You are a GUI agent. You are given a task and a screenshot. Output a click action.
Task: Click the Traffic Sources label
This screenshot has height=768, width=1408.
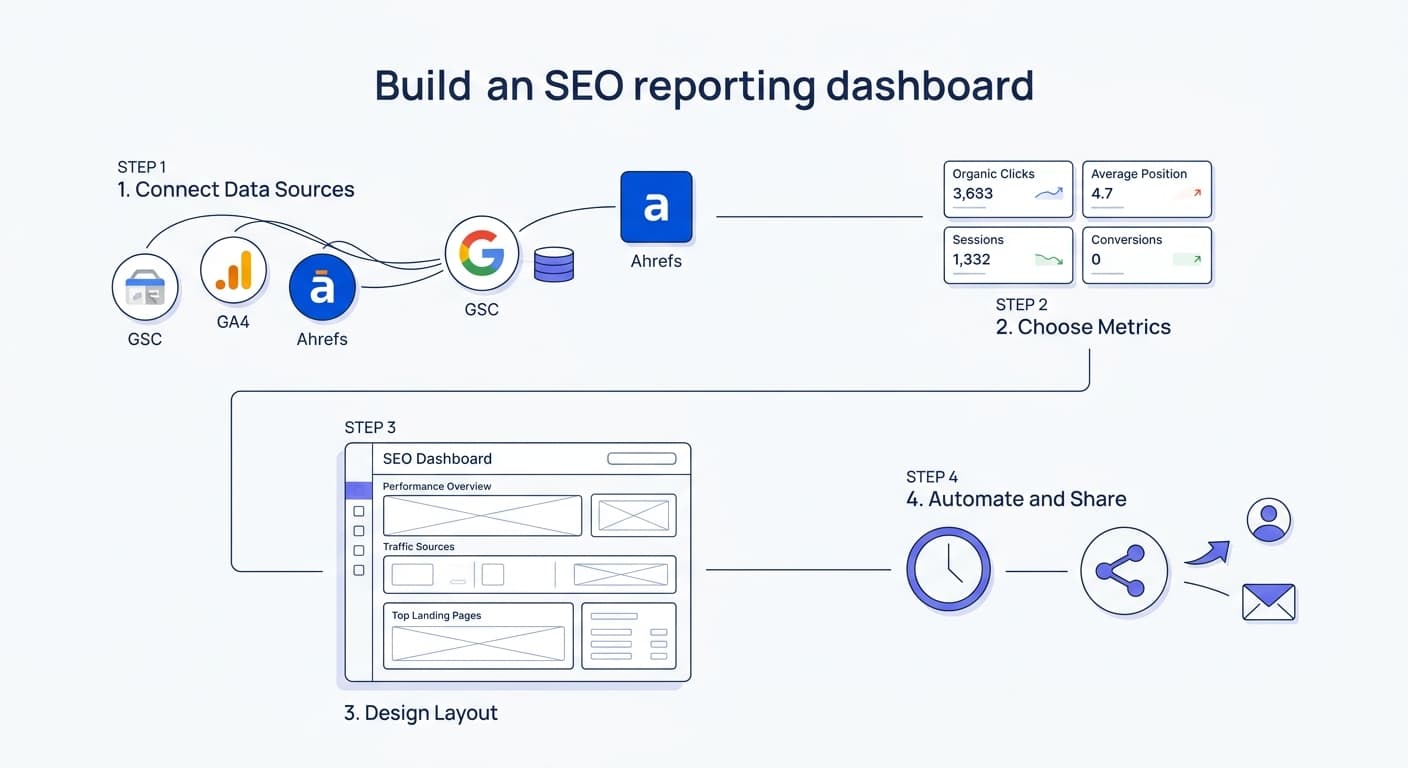coord(419,547)
